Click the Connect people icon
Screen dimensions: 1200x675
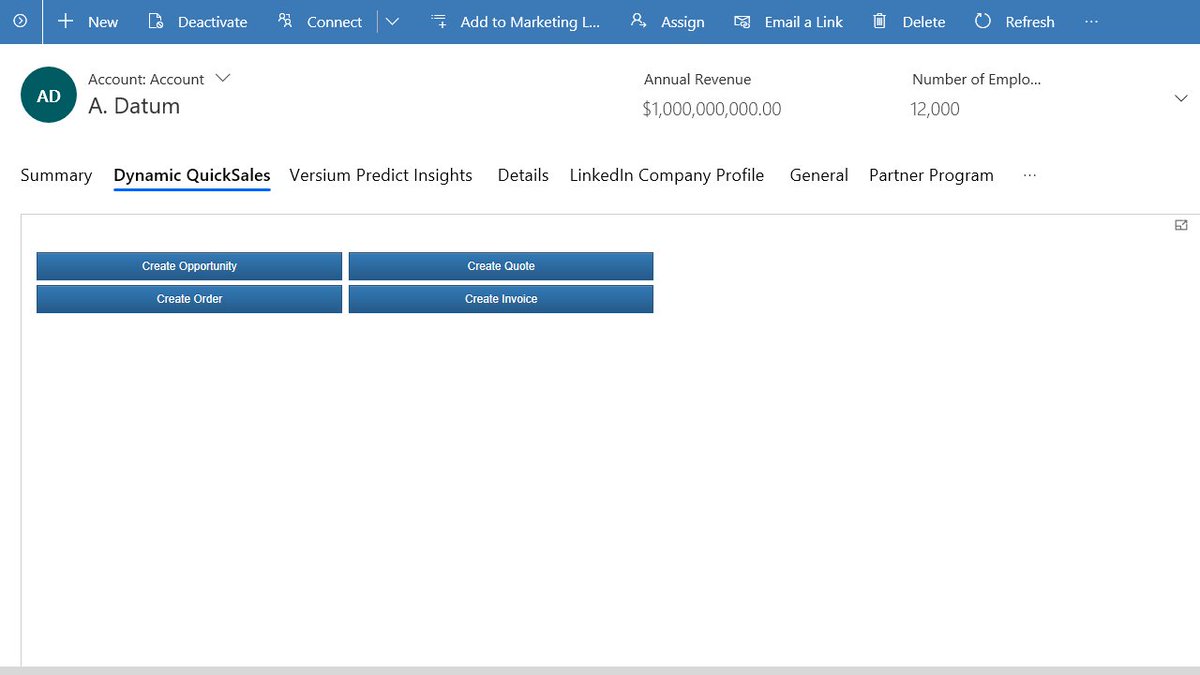tap(285, 21)
